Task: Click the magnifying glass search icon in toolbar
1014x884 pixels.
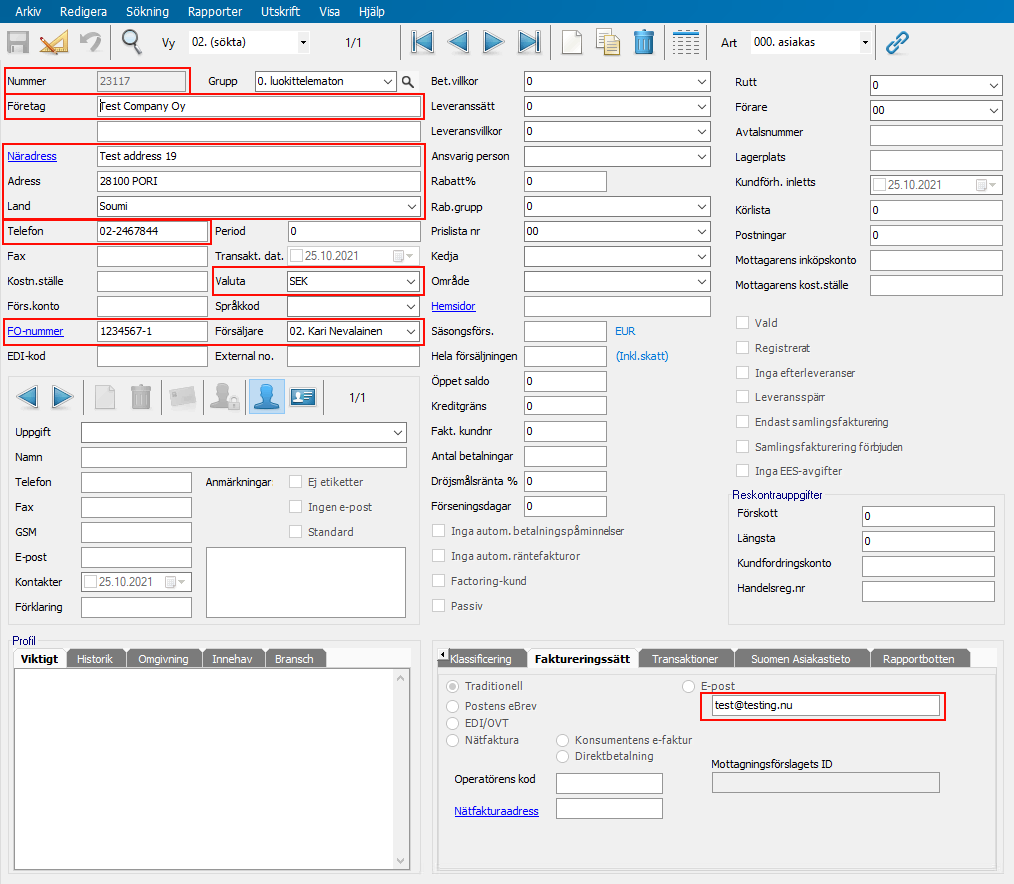Action: pyautogui.click(x=131, y=42)
